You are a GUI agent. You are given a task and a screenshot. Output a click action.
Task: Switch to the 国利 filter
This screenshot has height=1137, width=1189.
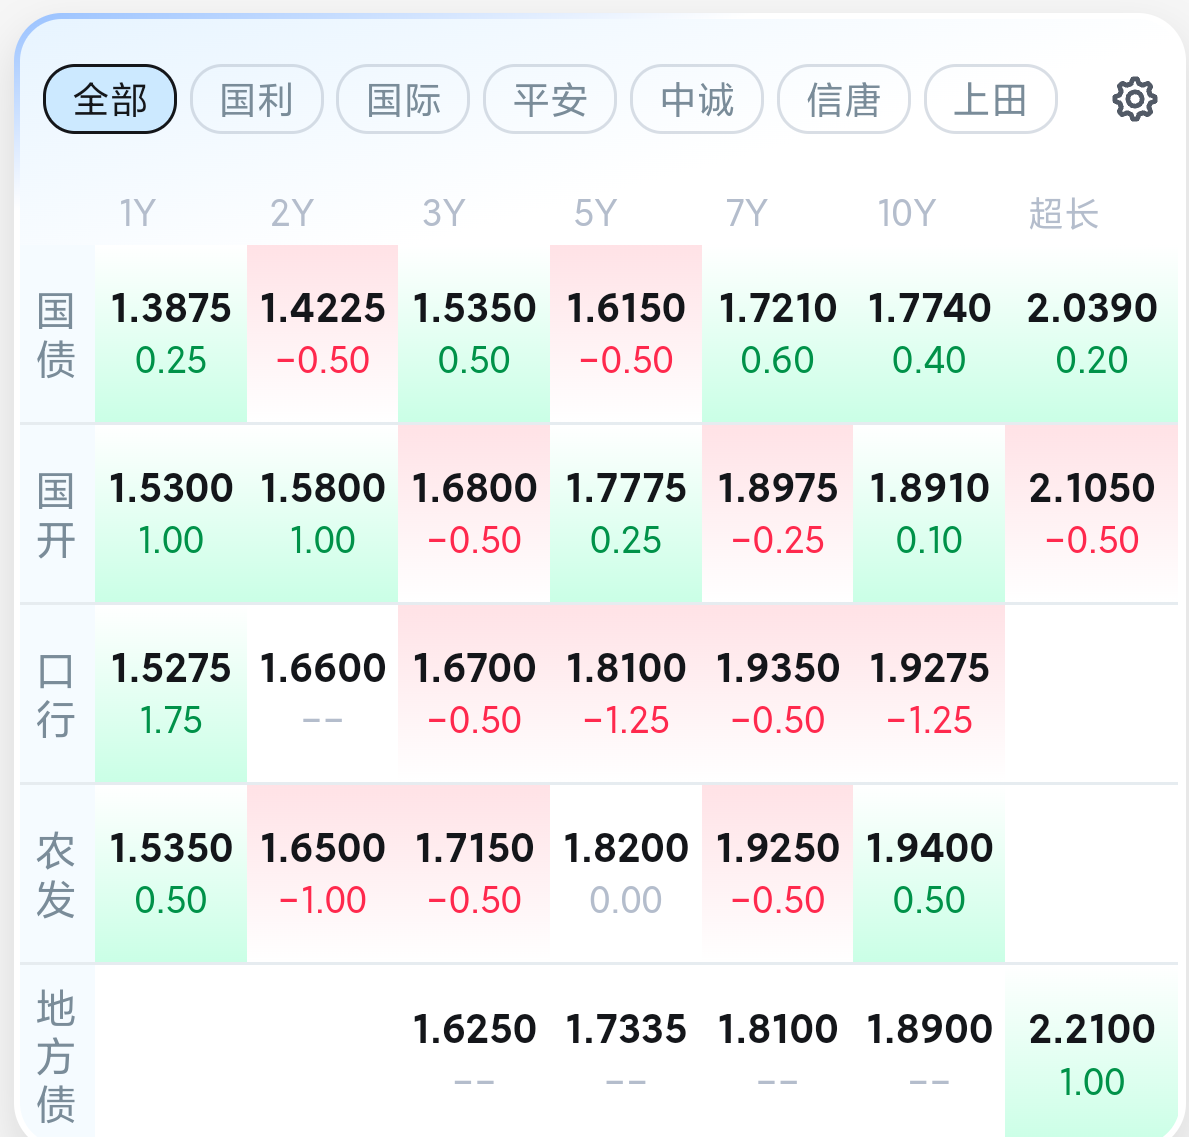pyautogui.click(x=256, y=99)
